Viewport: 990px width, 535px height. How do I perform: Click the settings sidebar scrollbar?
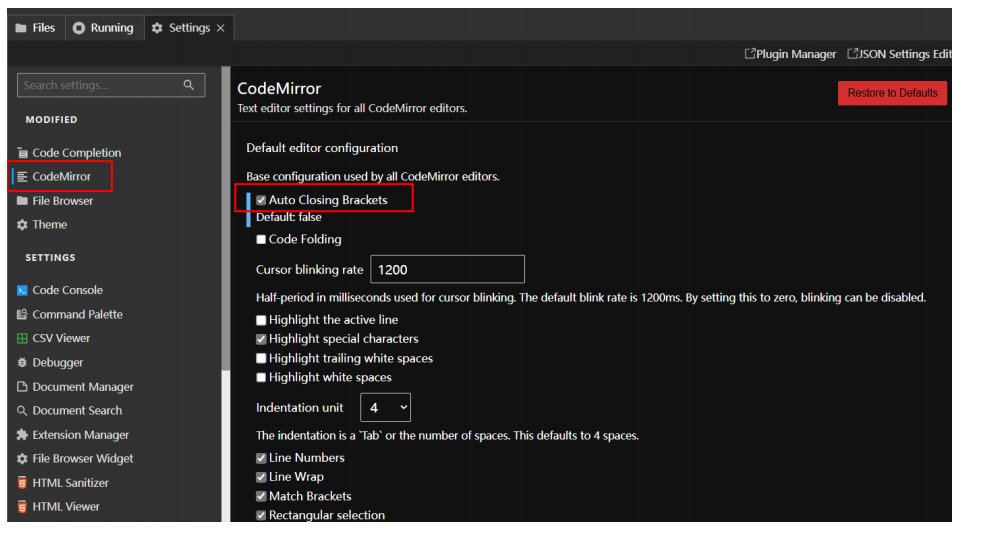225,219
